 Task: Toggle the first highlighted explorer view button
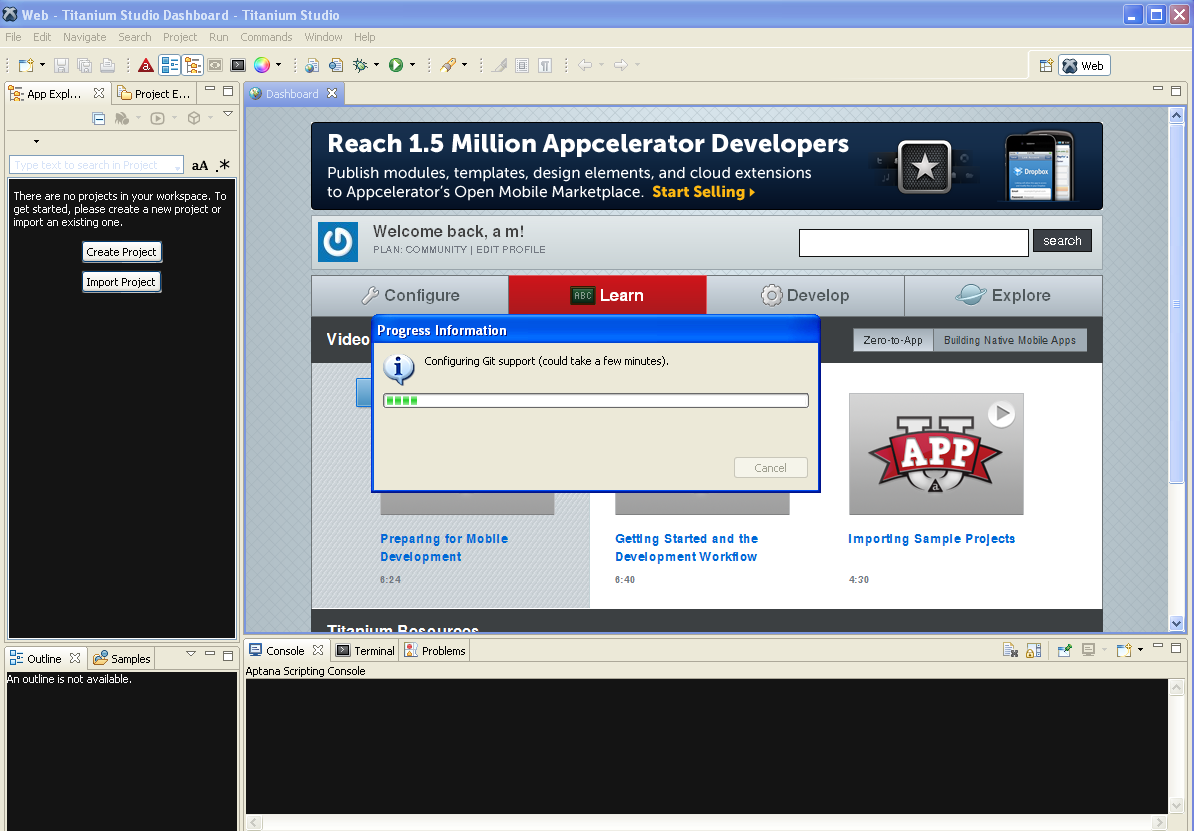(x=170, y=66)
